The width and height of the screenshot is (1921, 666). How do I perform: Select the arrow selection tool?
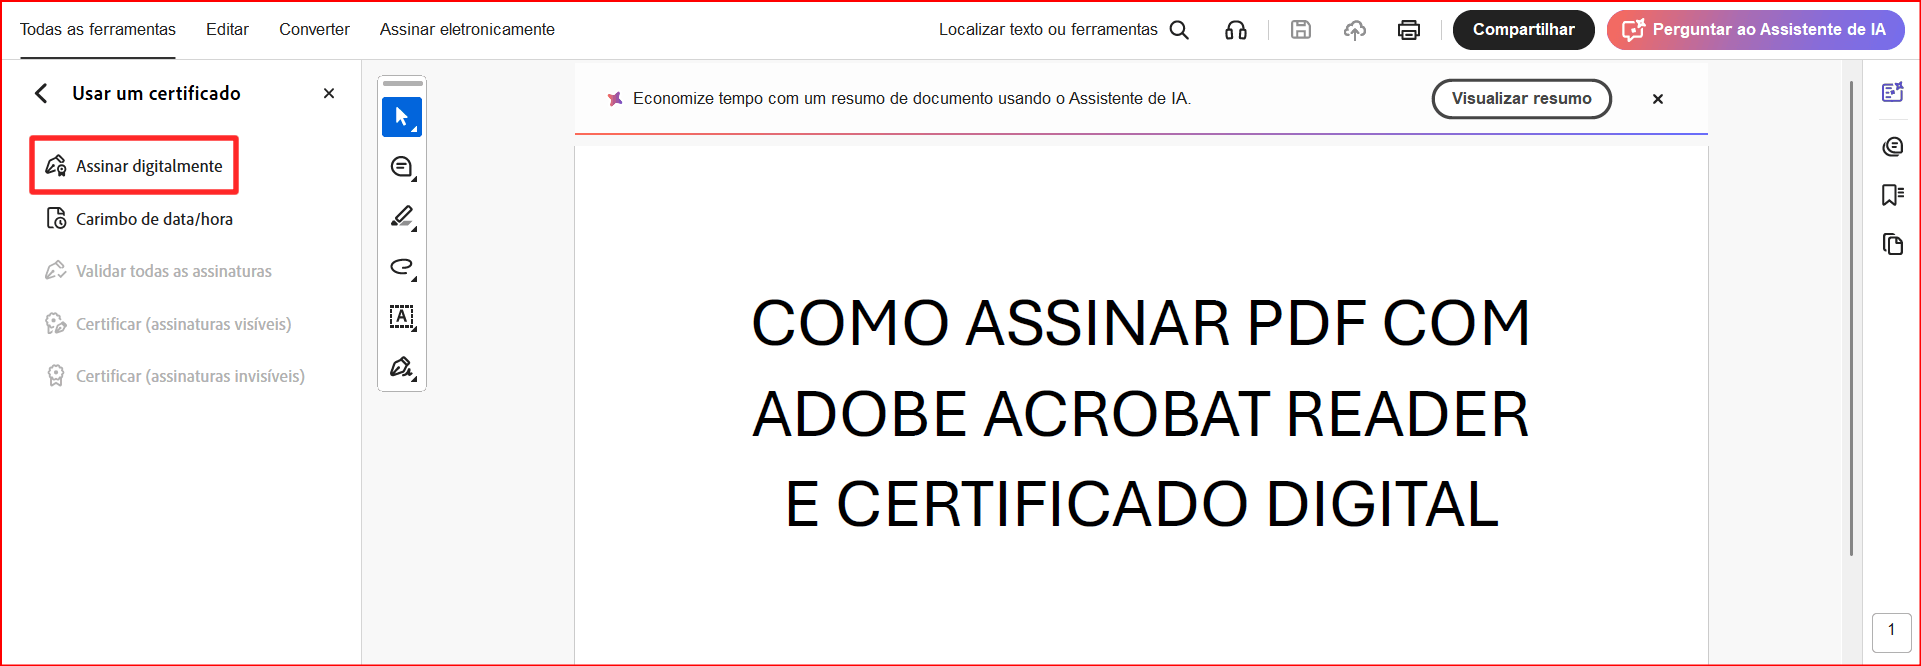(x=402, y=117)
